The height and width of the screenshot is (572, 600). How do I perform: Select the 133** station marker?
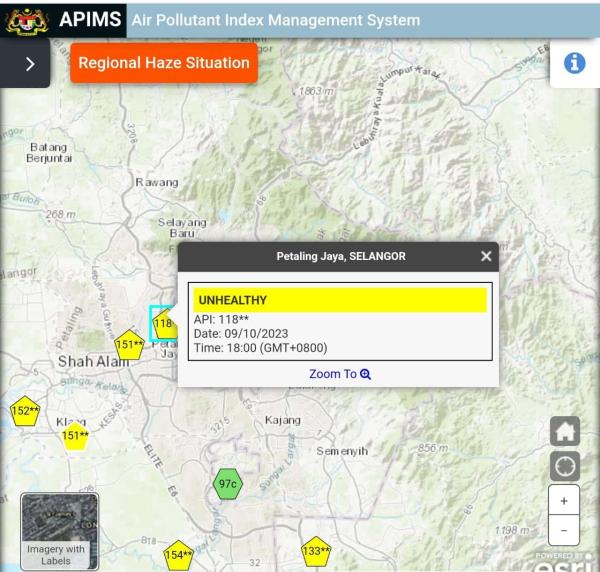pyautogui.click(x=316, y=551)
